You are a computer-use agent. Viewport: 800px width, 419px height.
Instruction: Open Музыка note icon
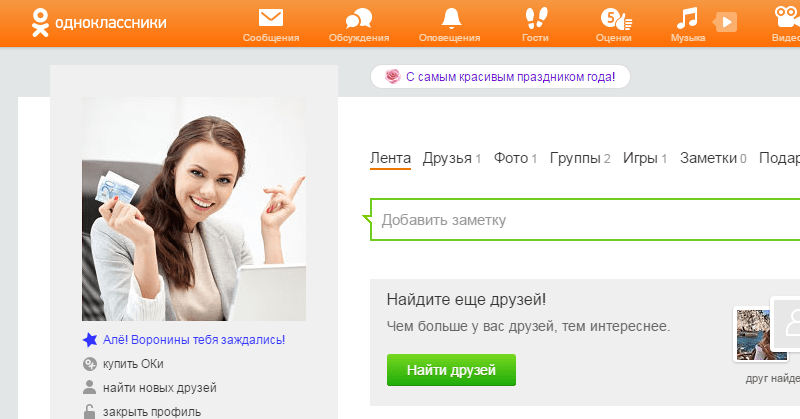coord(686,18)
